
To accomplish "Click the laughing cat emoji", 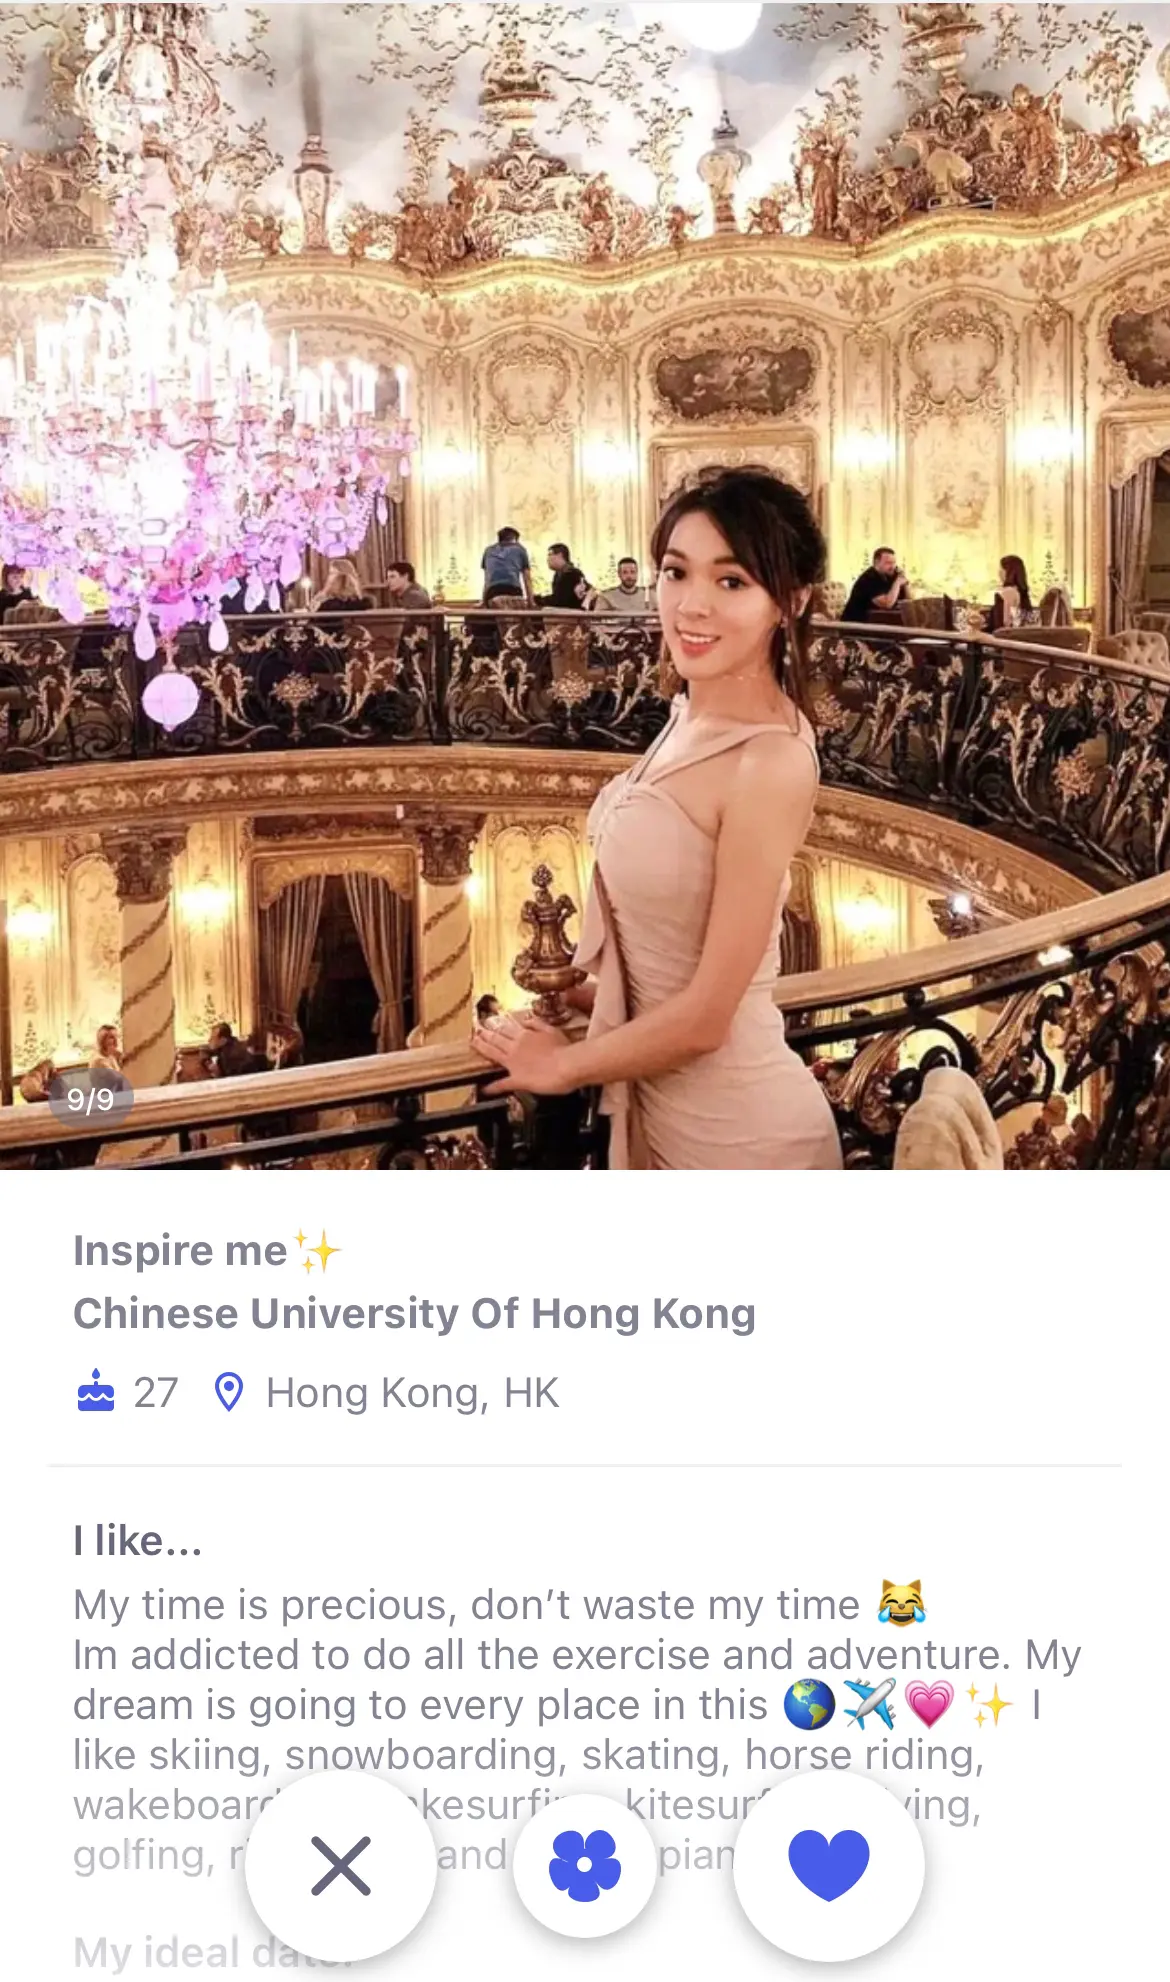I will coord(901,1603).
